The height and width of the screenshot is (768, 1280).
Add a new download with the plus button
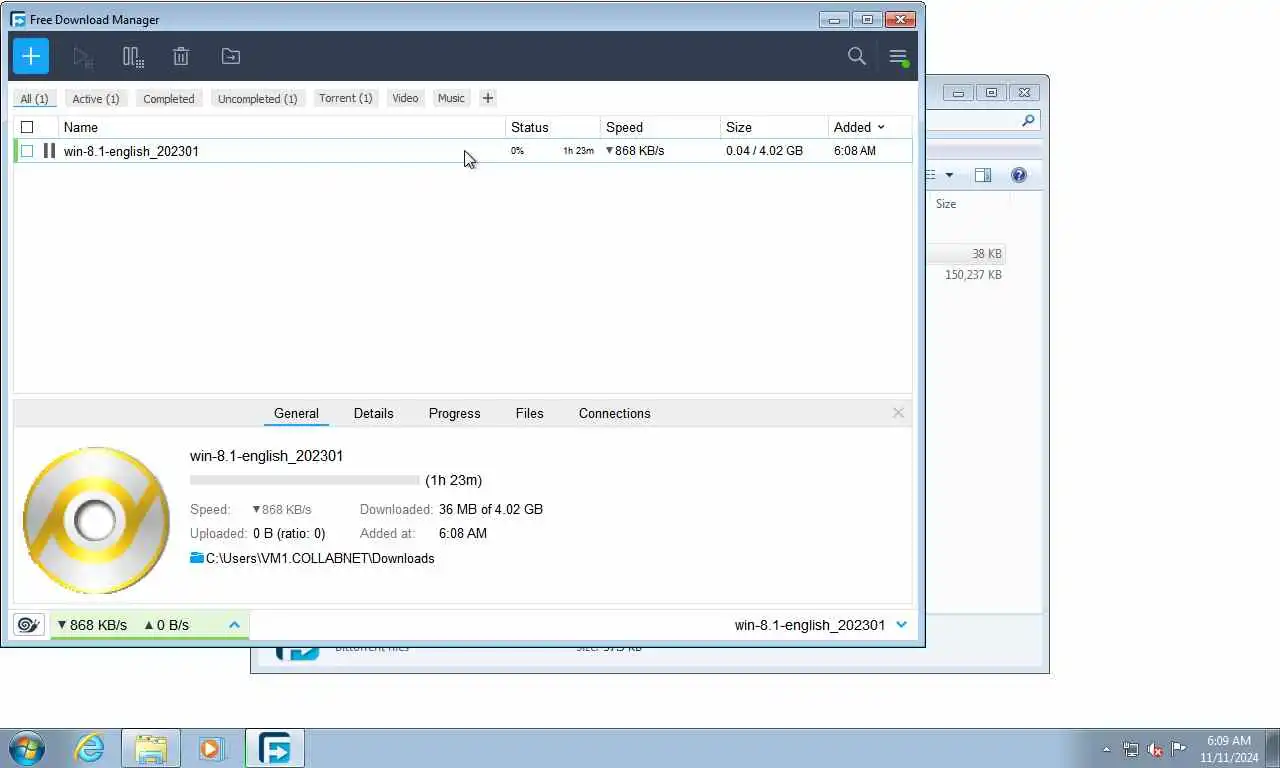(31, 56)
